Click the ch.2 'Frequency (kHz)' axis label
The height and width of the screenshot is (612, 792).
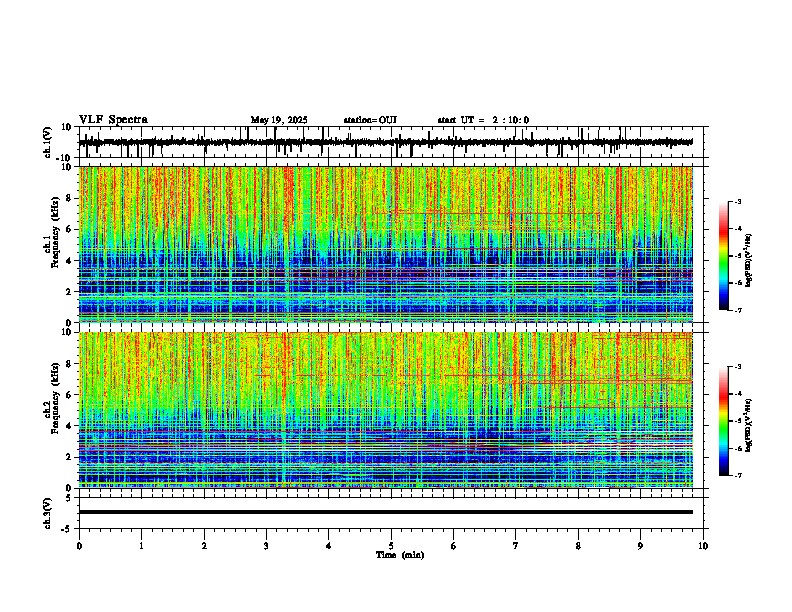55,398
